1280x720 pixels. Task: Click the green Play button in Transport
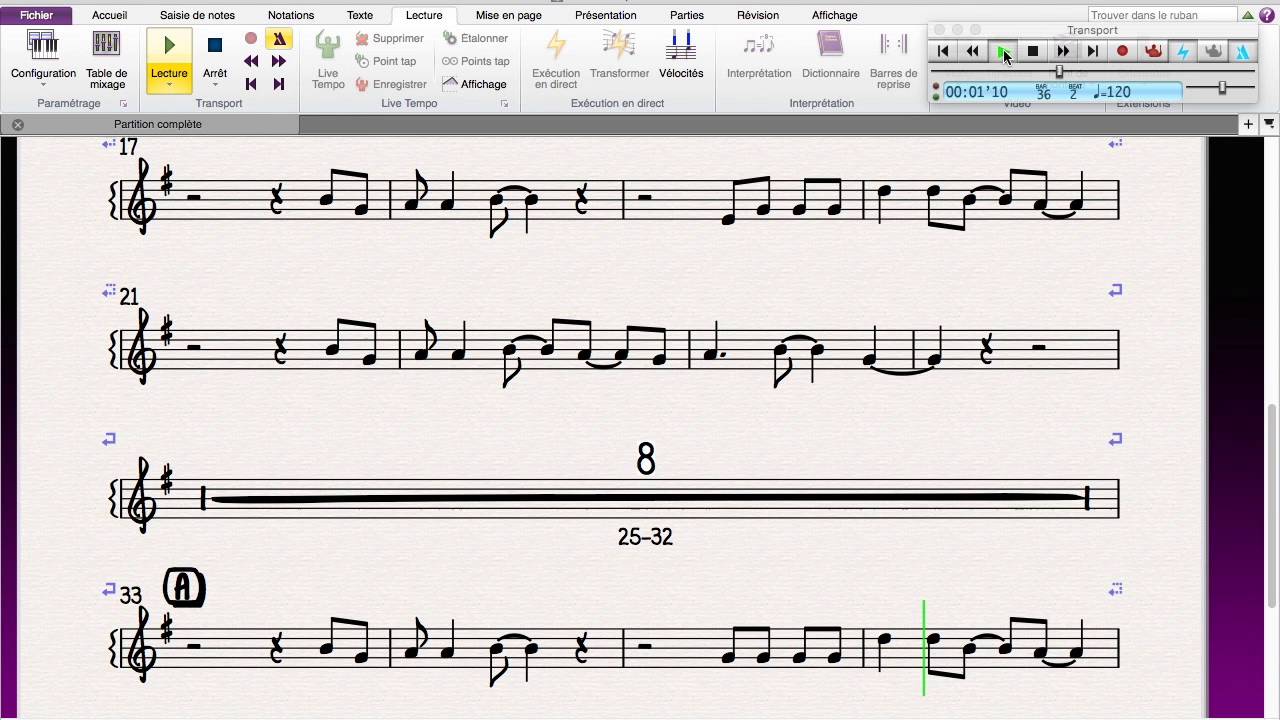click(x=1004, y=51)
